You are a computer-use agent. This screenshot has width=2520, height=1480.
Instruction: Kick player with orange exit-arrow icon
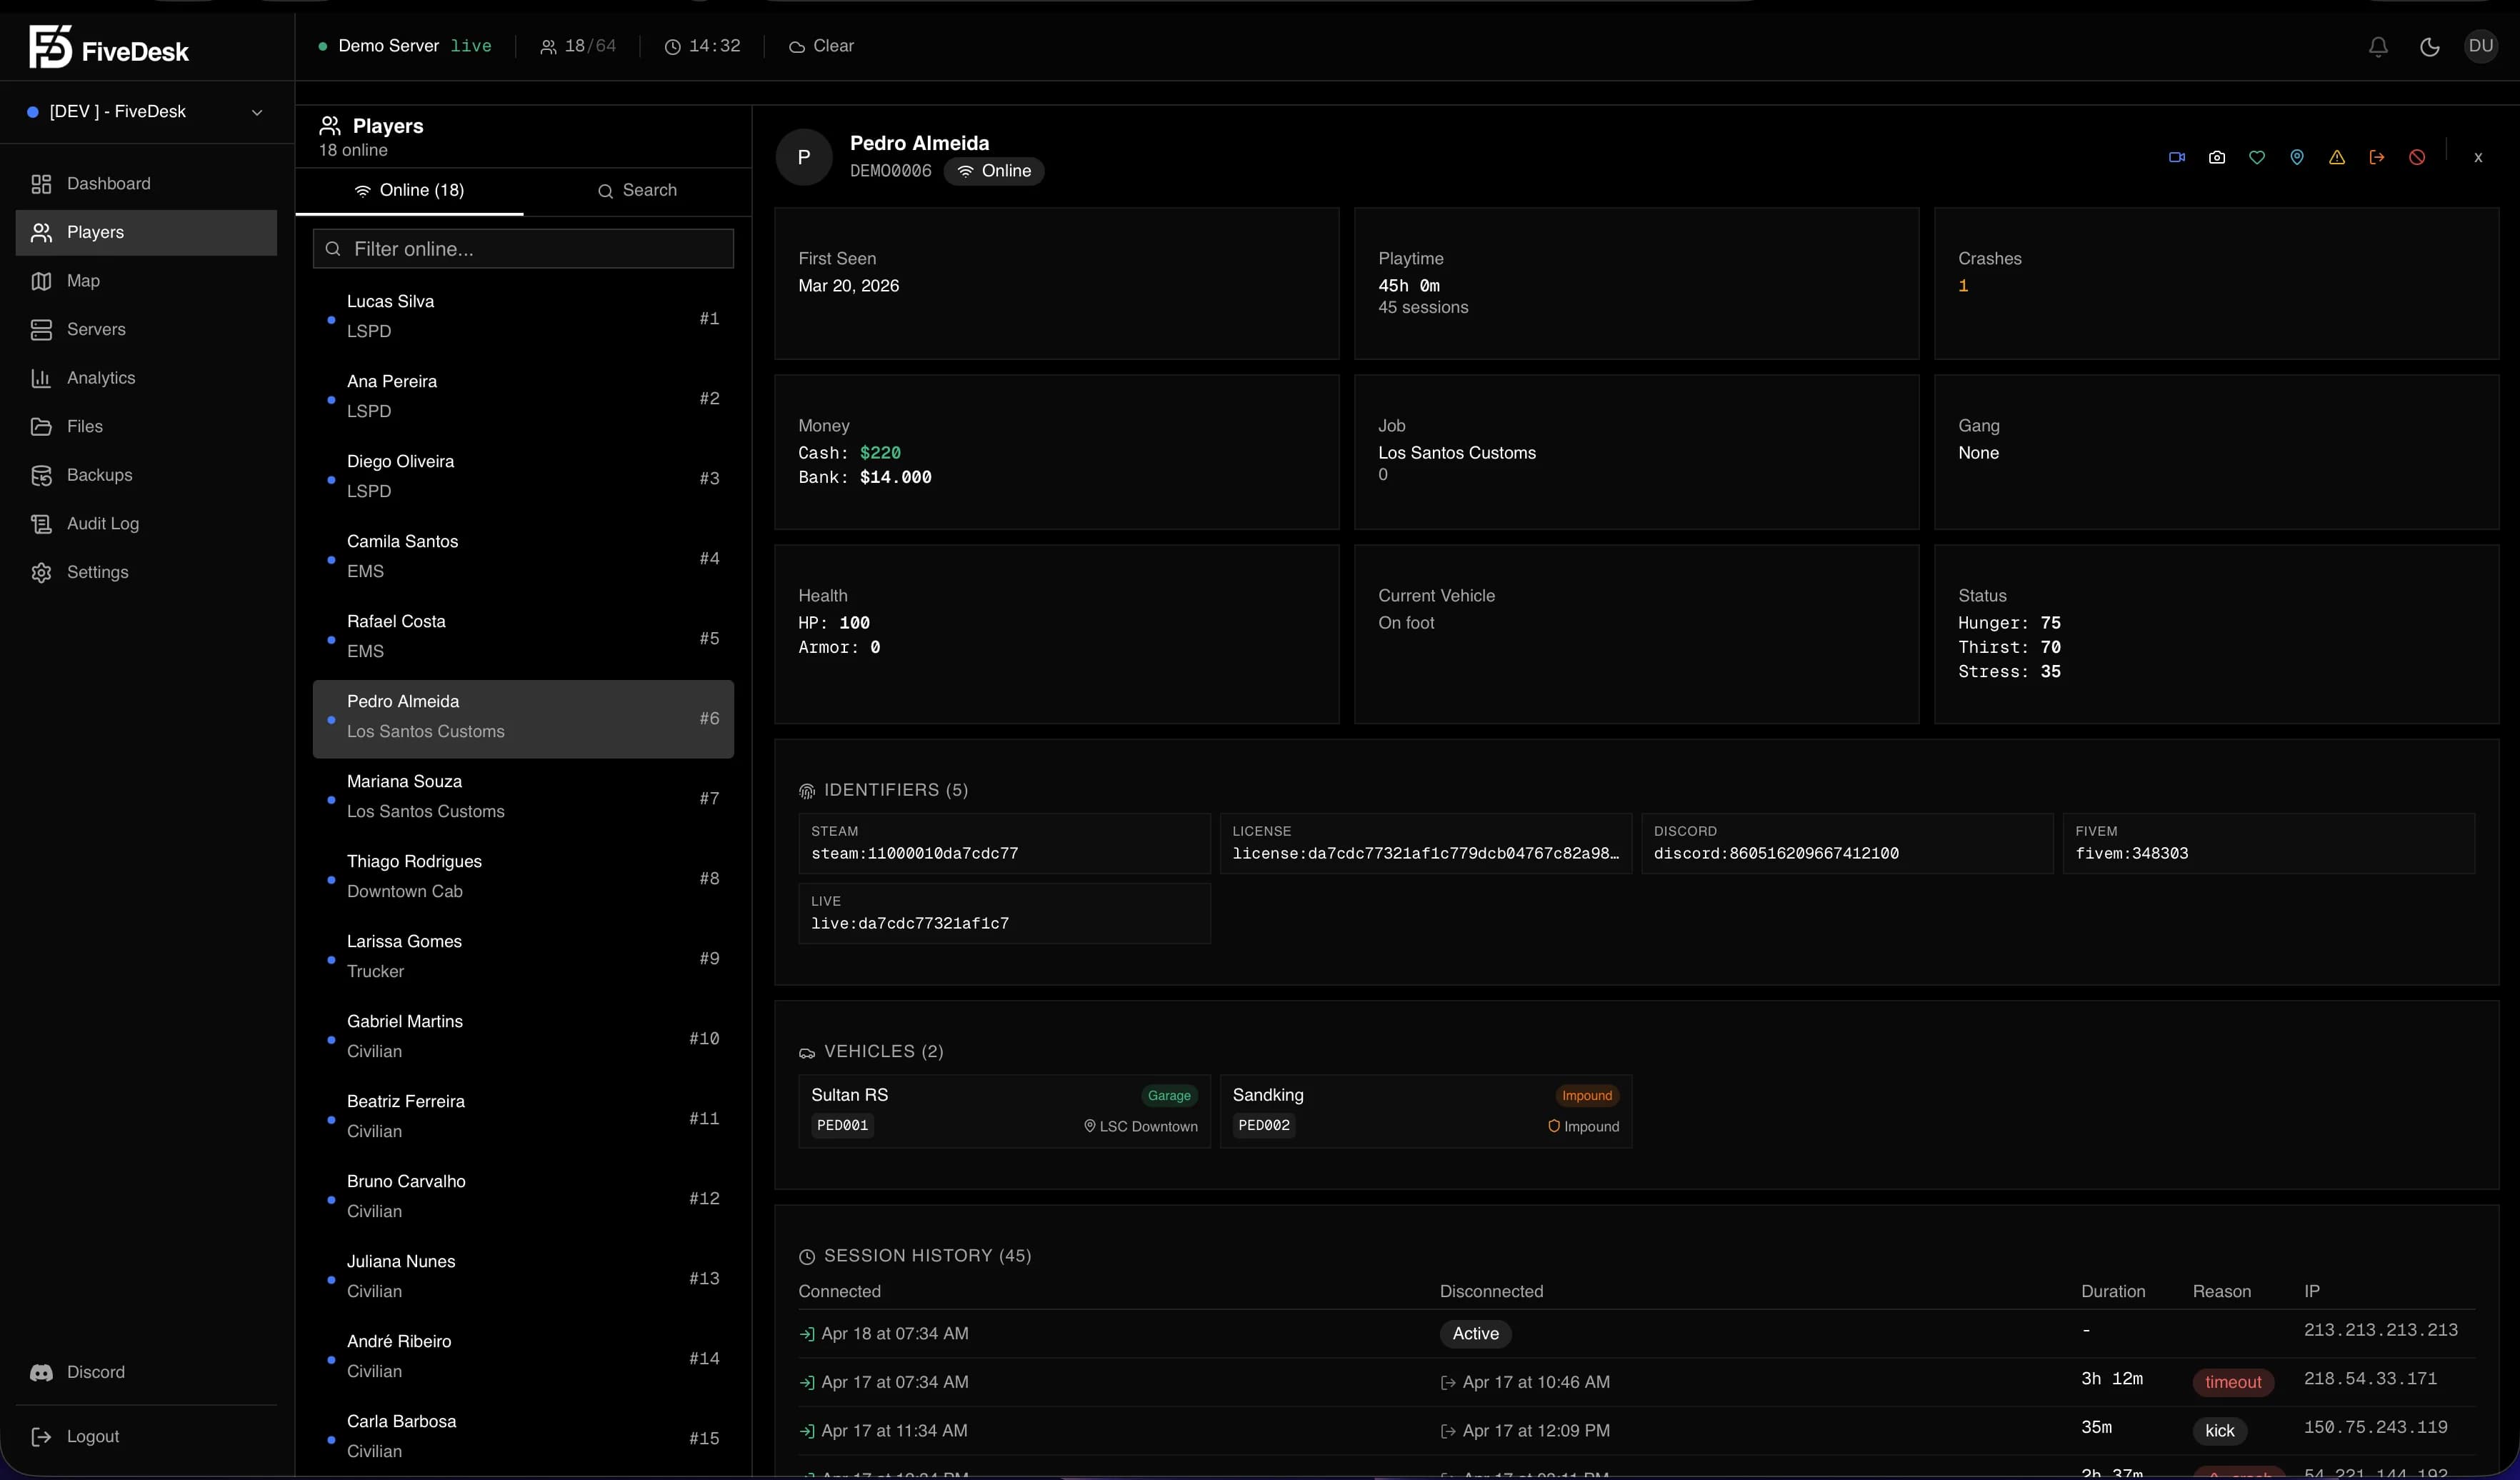coord(2376,157)
